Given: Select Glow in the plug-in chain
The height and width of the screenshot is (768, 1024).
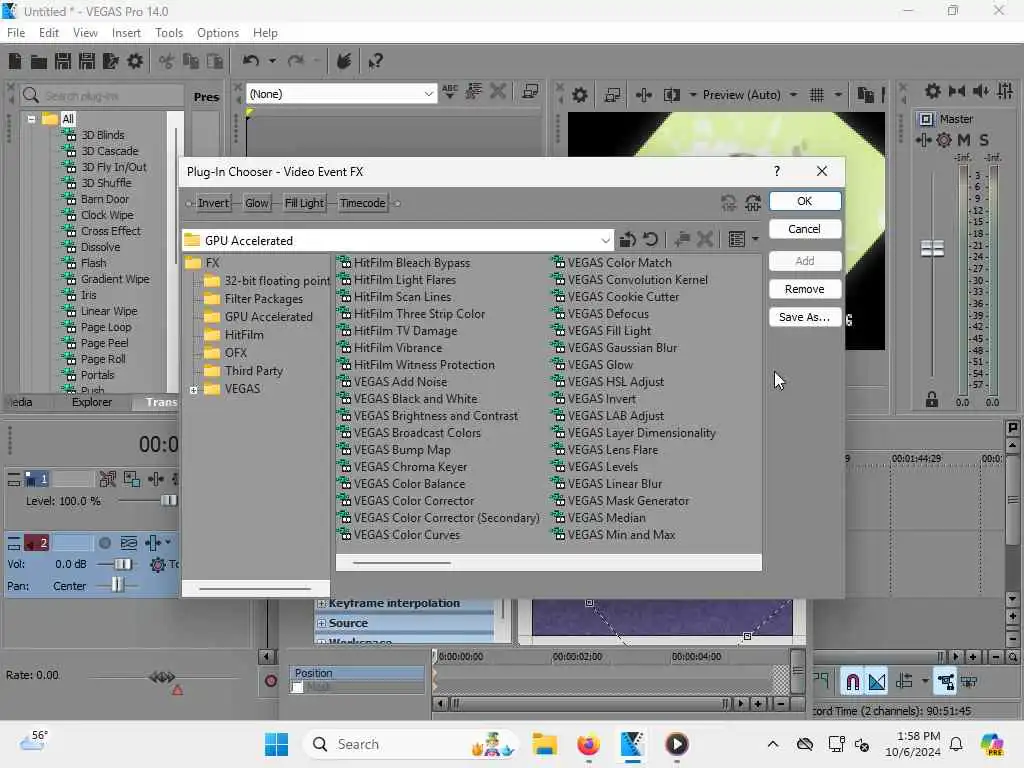Looking at the screenshot, I should tap(257, 203).
